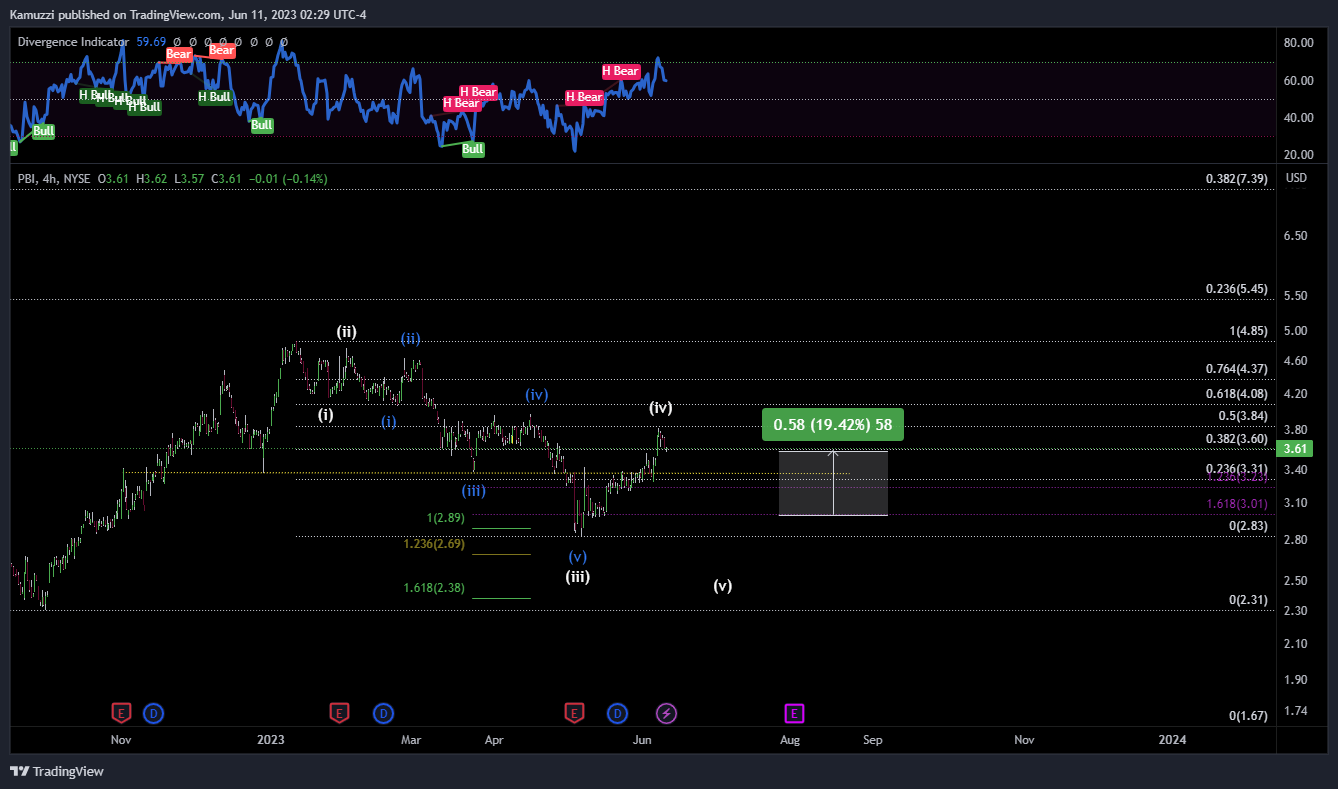Click the white (iii) wave label
Image resolution: width=1338 pixels, height=789 pixels.
(x=578, y=576)
